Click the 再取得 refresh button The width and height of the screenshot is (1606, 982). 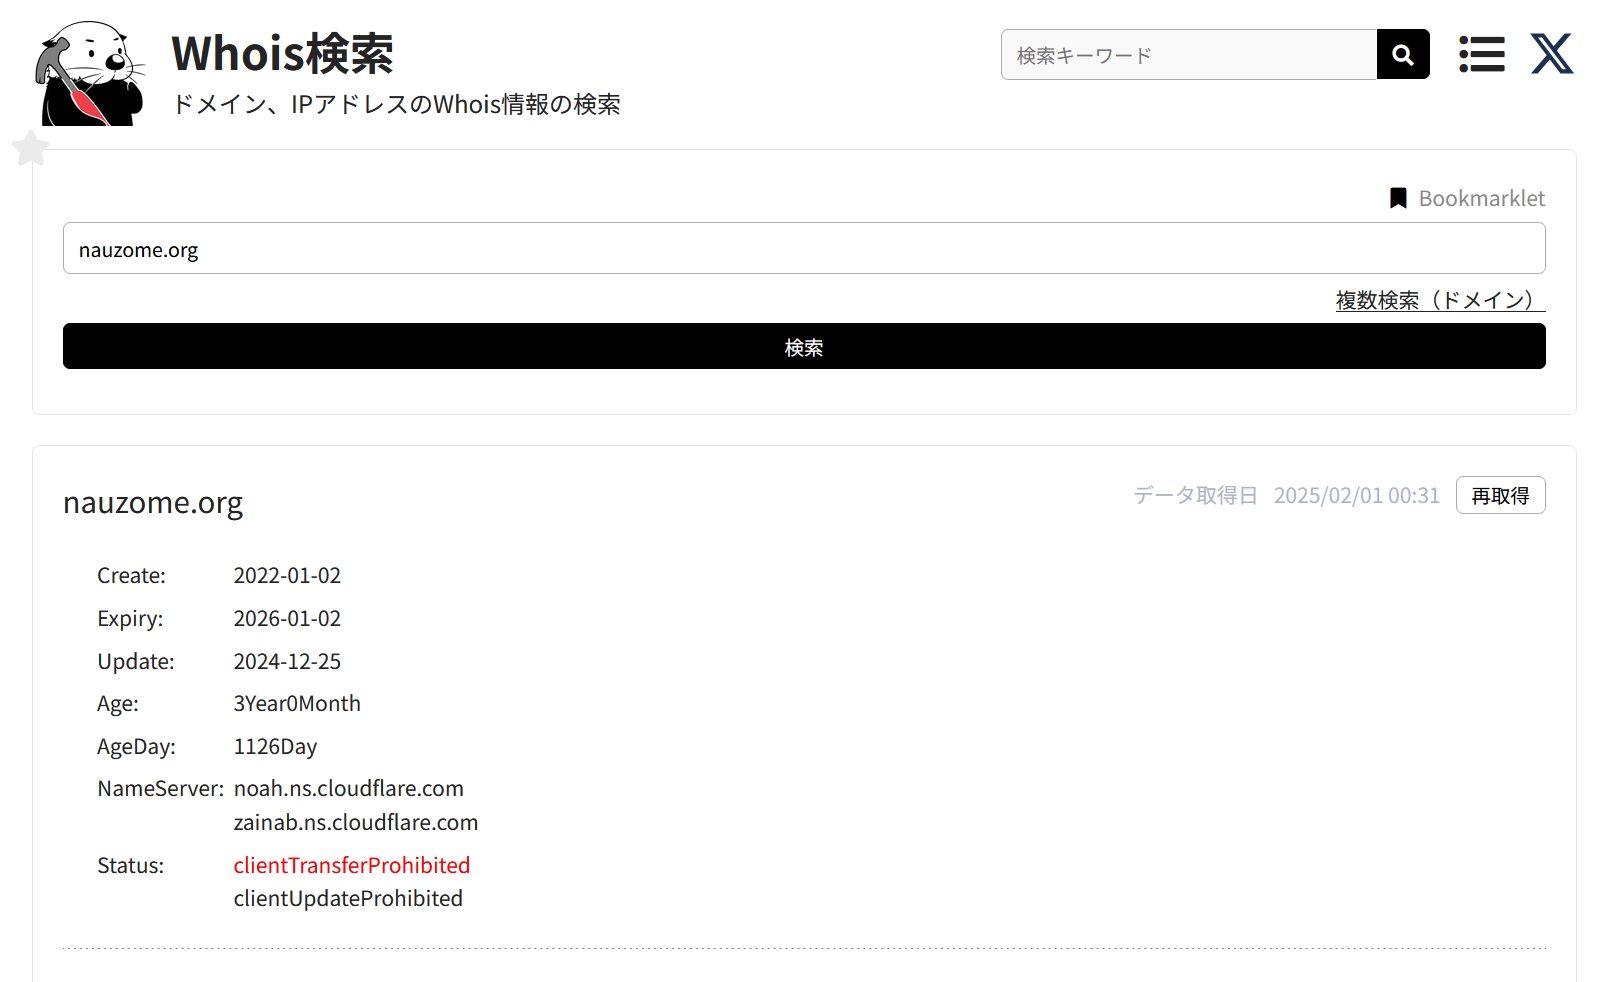pos(1499,495)
